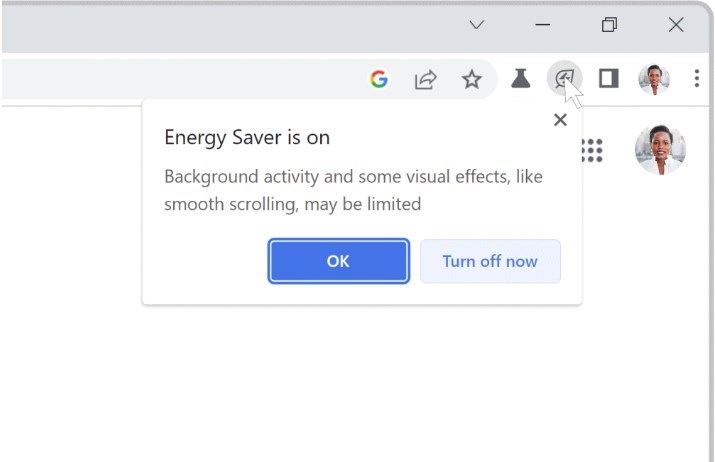Viewport: 715px width, 462px height.
Task: Close the Chrome window
Action: click(676, 25)
